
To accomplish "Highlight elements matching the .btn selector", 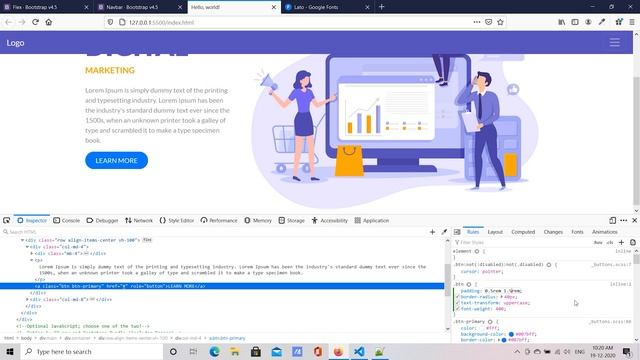I will [x=469, y=284].
